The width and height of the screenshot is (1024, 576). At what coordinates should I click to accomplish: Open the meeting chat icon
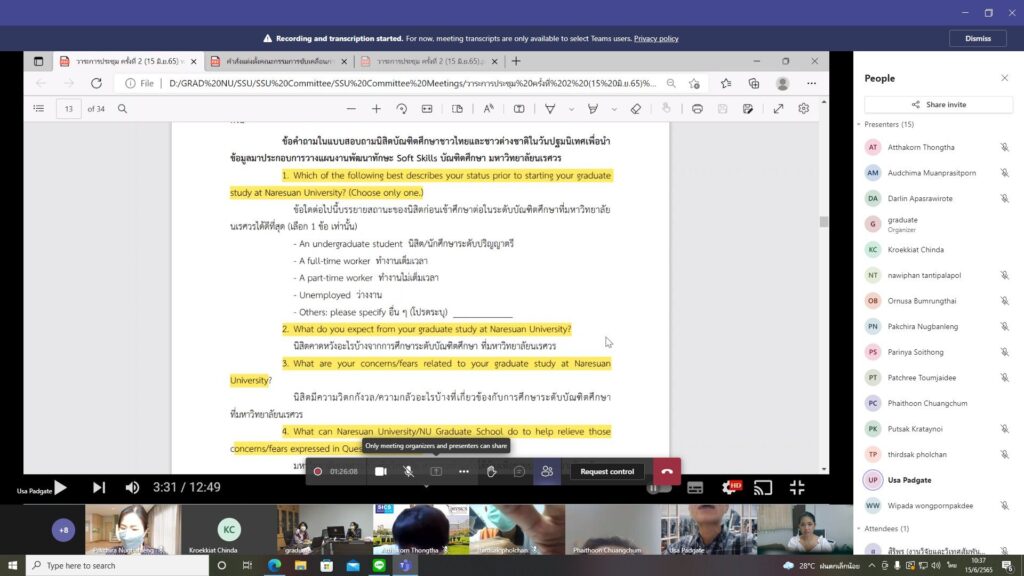pos(519,472)
